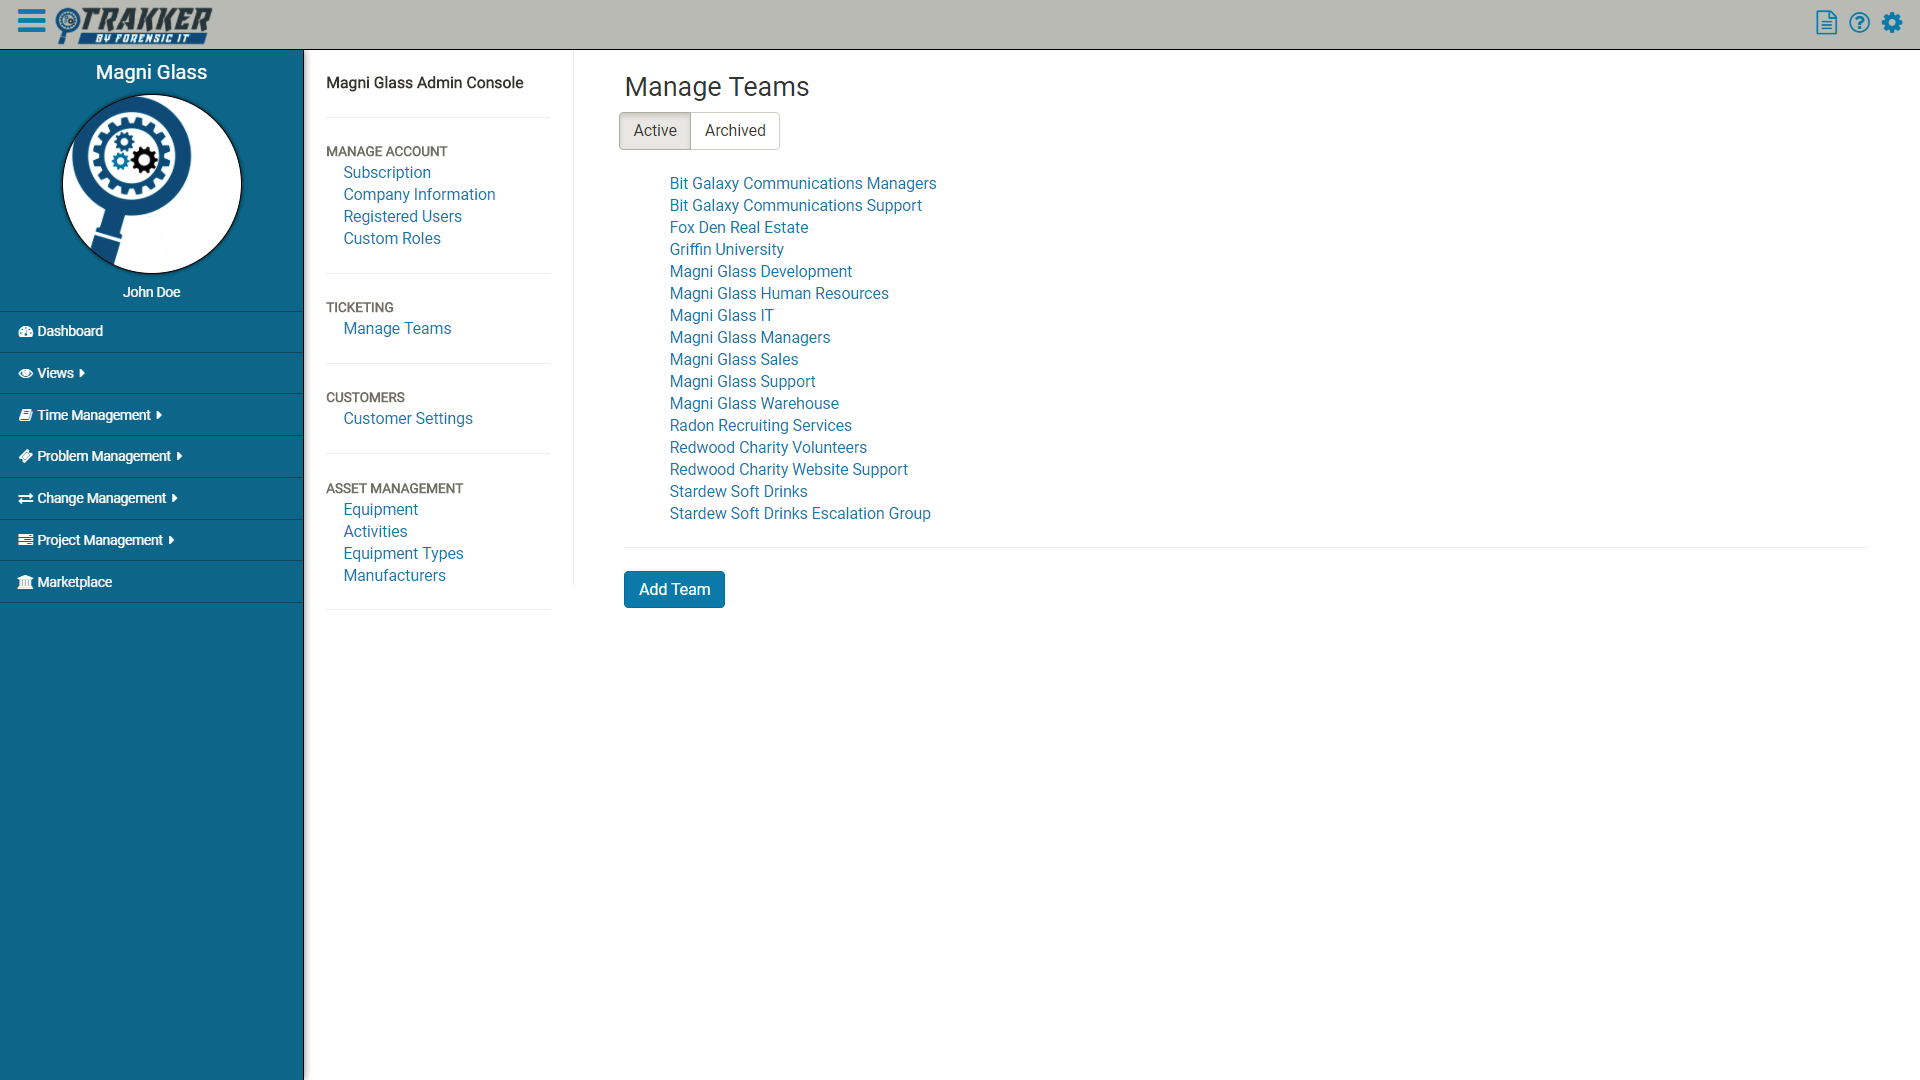The width and height of the screenshot is (1920, 1080).
Task: Click the Dashboard gauge icon
Action: [26, 332]
